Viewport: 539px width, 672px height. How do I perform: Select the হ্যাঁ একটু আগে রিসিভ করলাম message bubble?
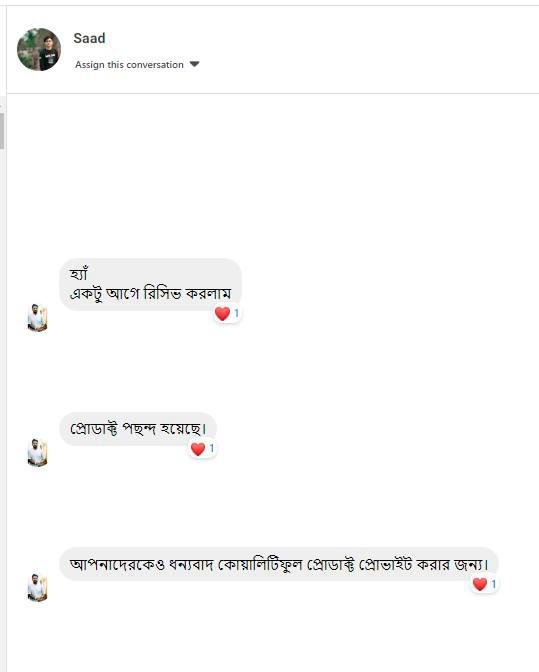click(150, 284)
